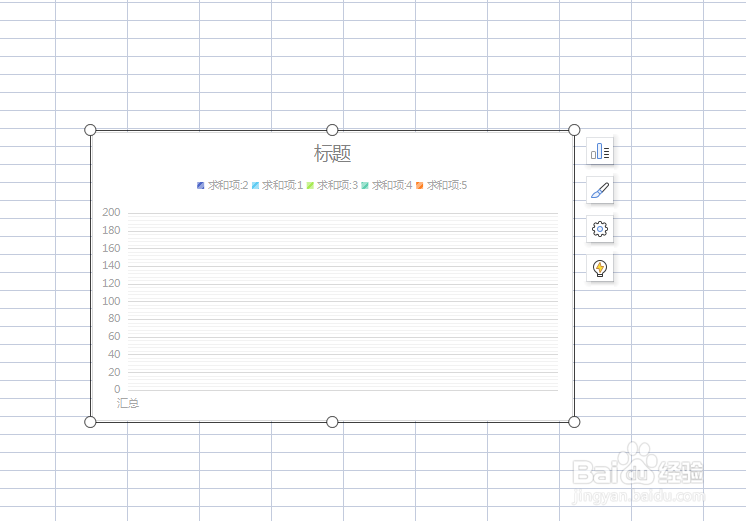Viewport: 746px width, 521px height.
Task: Click the teal swatch of 求和项:4
Action: [365, 186]
